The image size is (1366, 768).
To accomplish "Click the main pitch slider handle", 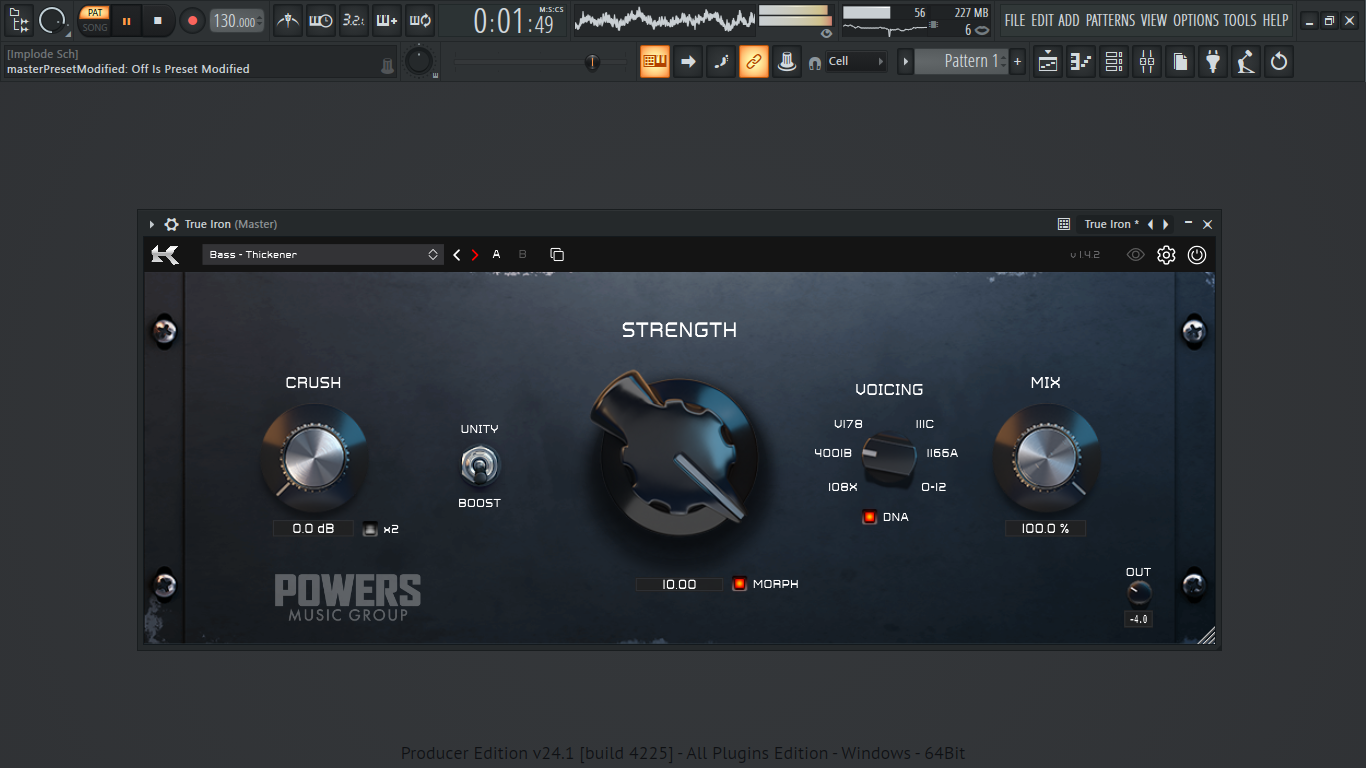I will (592, 62).
